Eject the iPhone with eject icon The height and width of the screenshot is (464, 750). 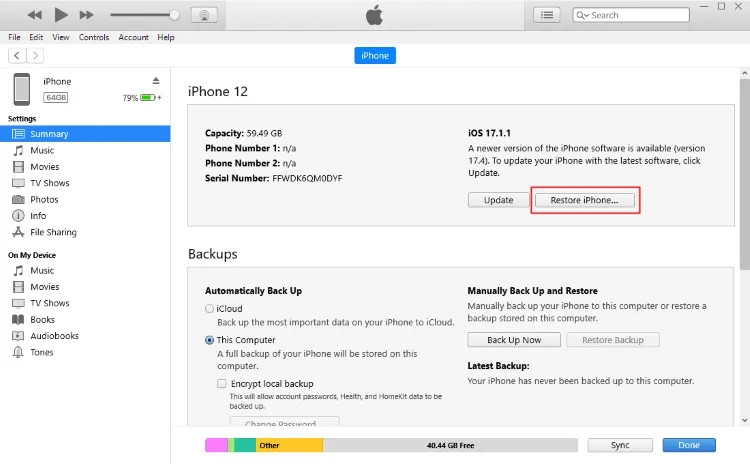[x=156, y=80]
